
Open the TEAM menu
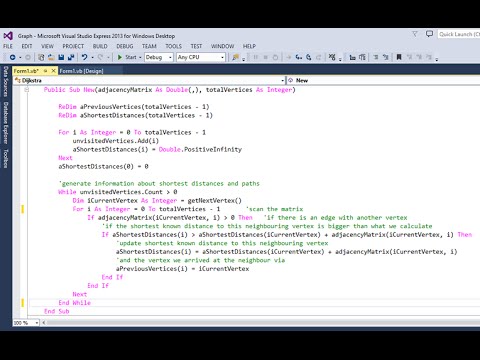(x=149, y=46)
